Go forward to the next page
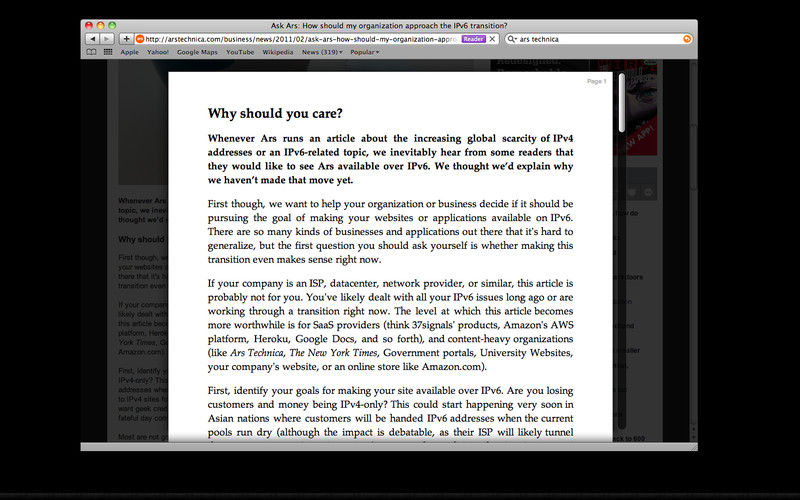 (106, 39)
